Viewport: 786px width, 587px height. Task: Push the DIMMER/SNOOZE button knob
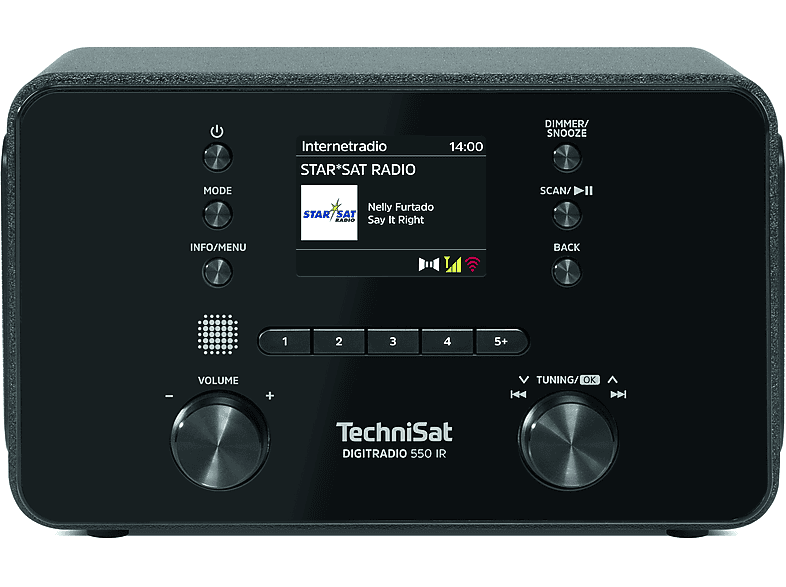point(566,157)
